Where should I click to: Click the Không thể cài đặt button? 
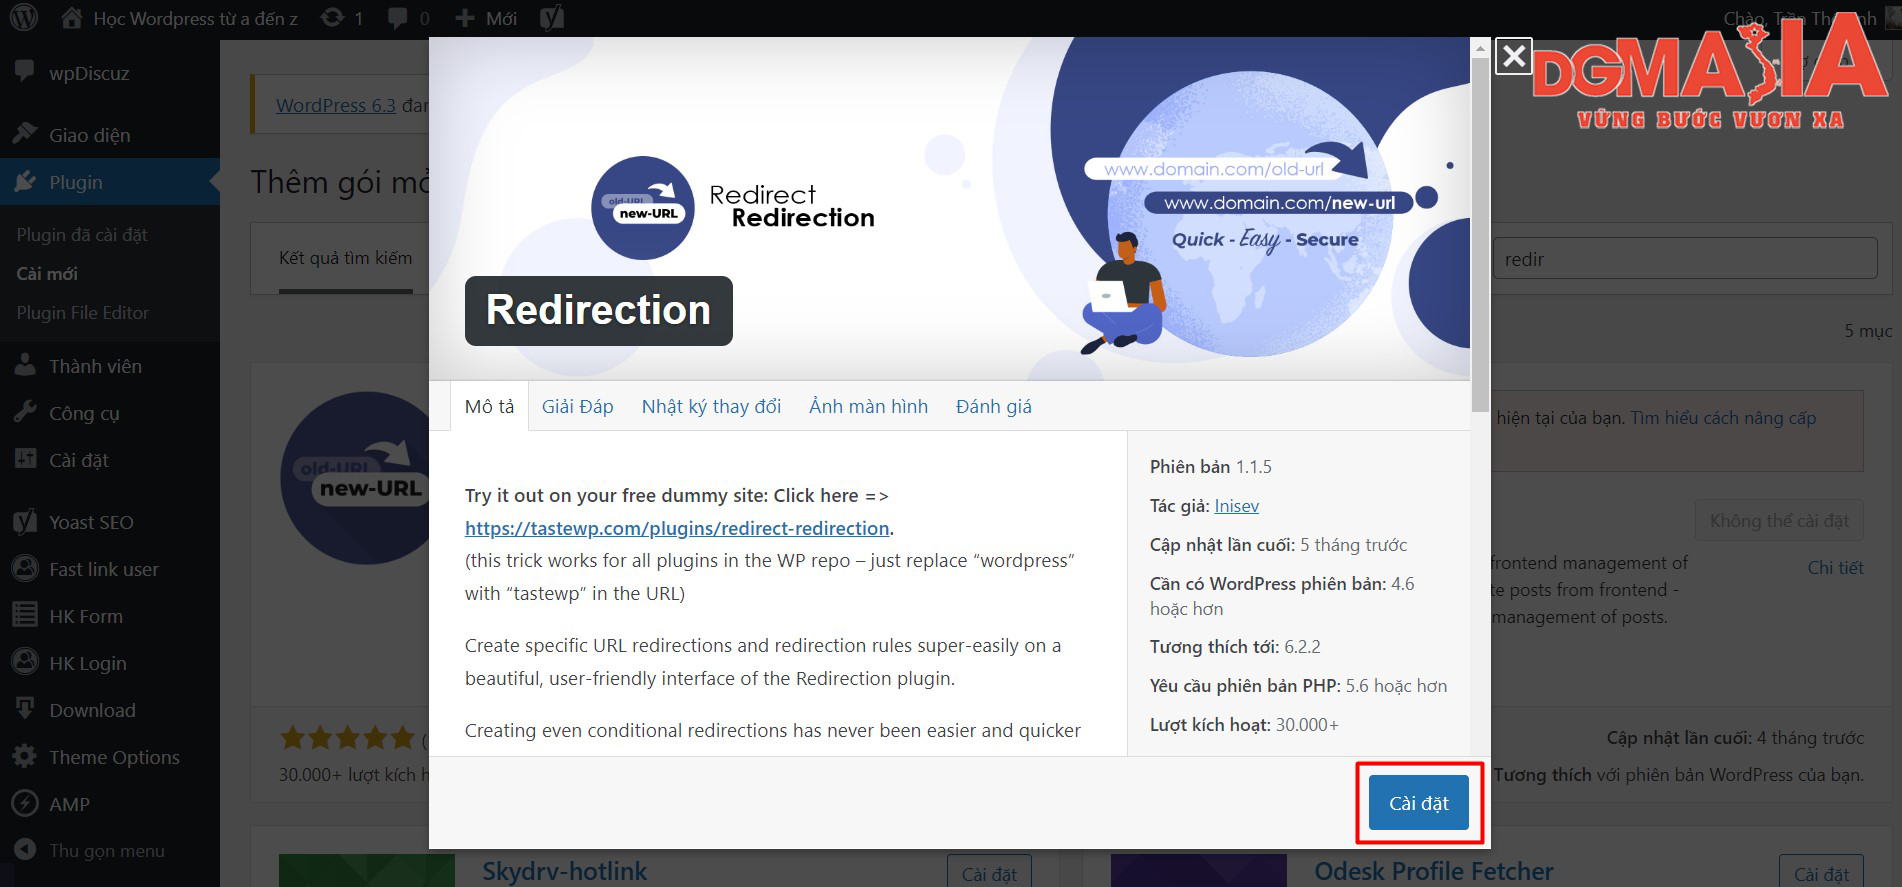[1779, 521]
